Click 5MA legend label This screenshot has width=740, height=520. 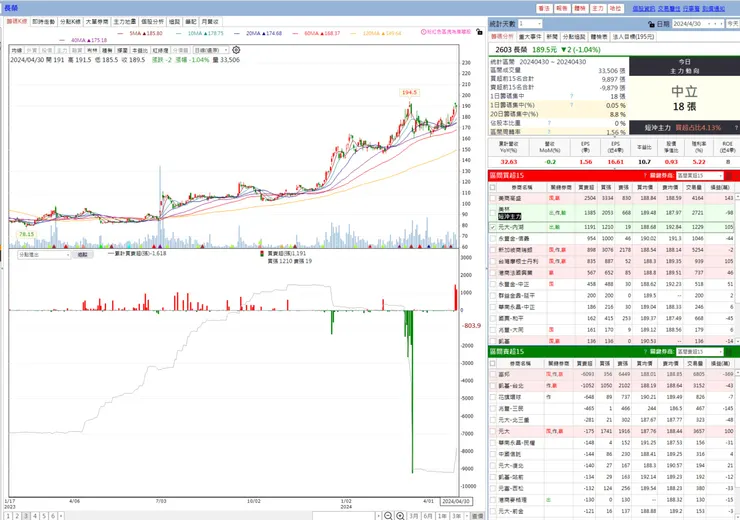pos(145,33)
